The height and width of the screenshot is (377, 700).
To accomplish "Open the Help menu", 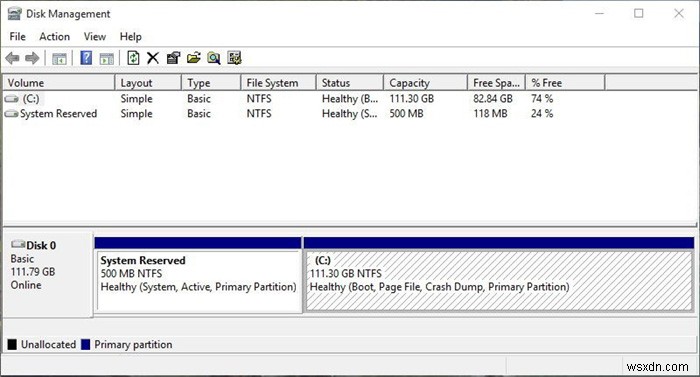I will (130, 37).
